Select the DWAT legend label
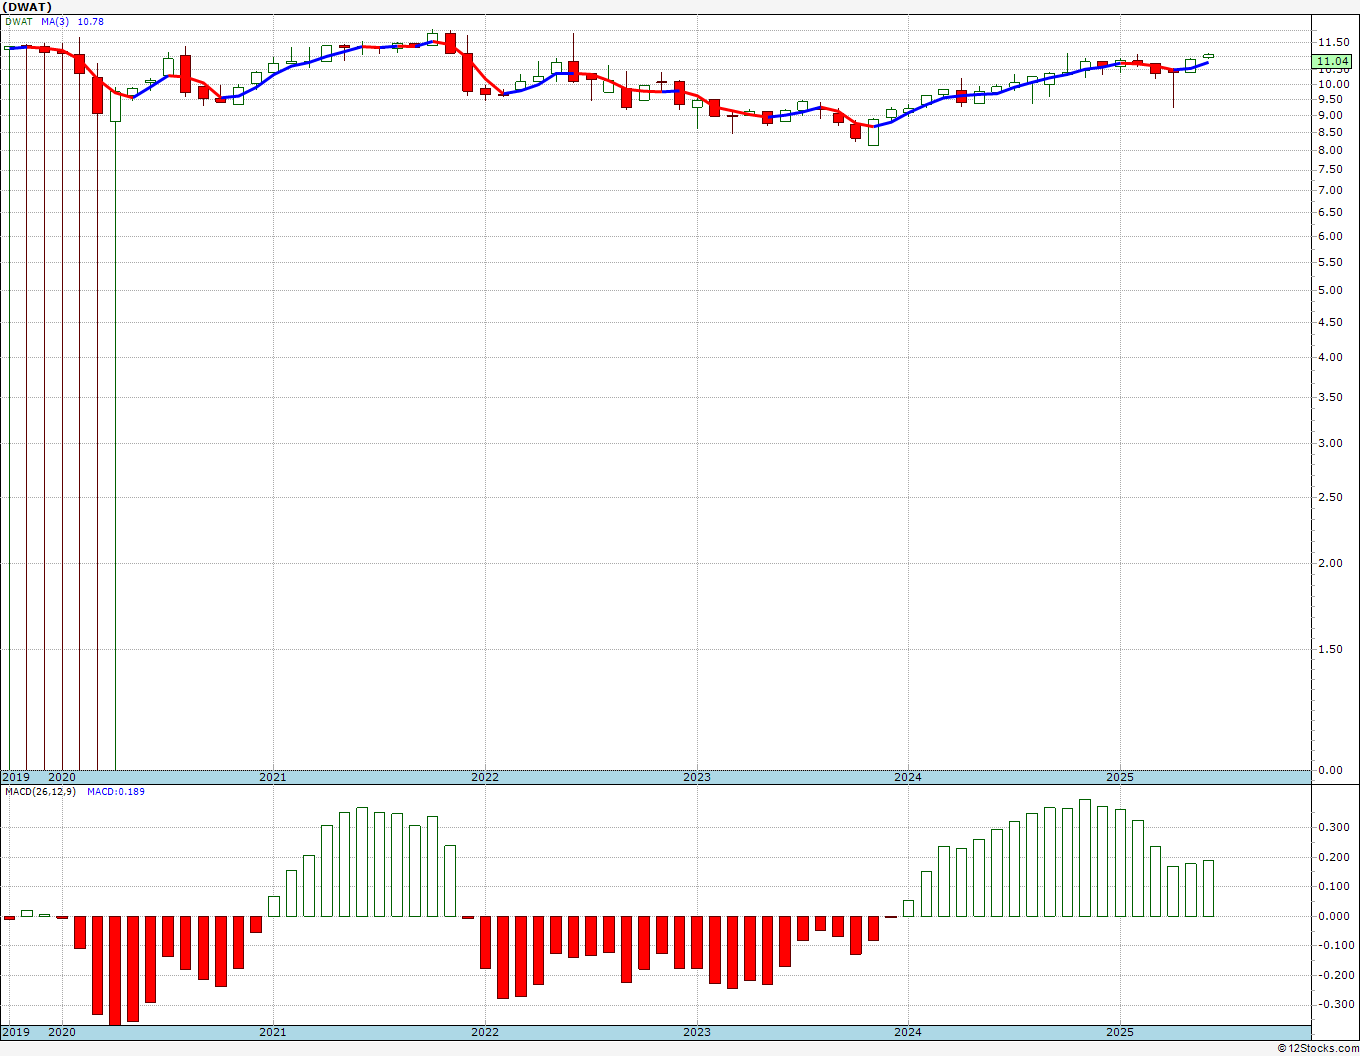The height and width of the screenshot is (1056, 1360). pyautogui.click(x=19, y=22)
